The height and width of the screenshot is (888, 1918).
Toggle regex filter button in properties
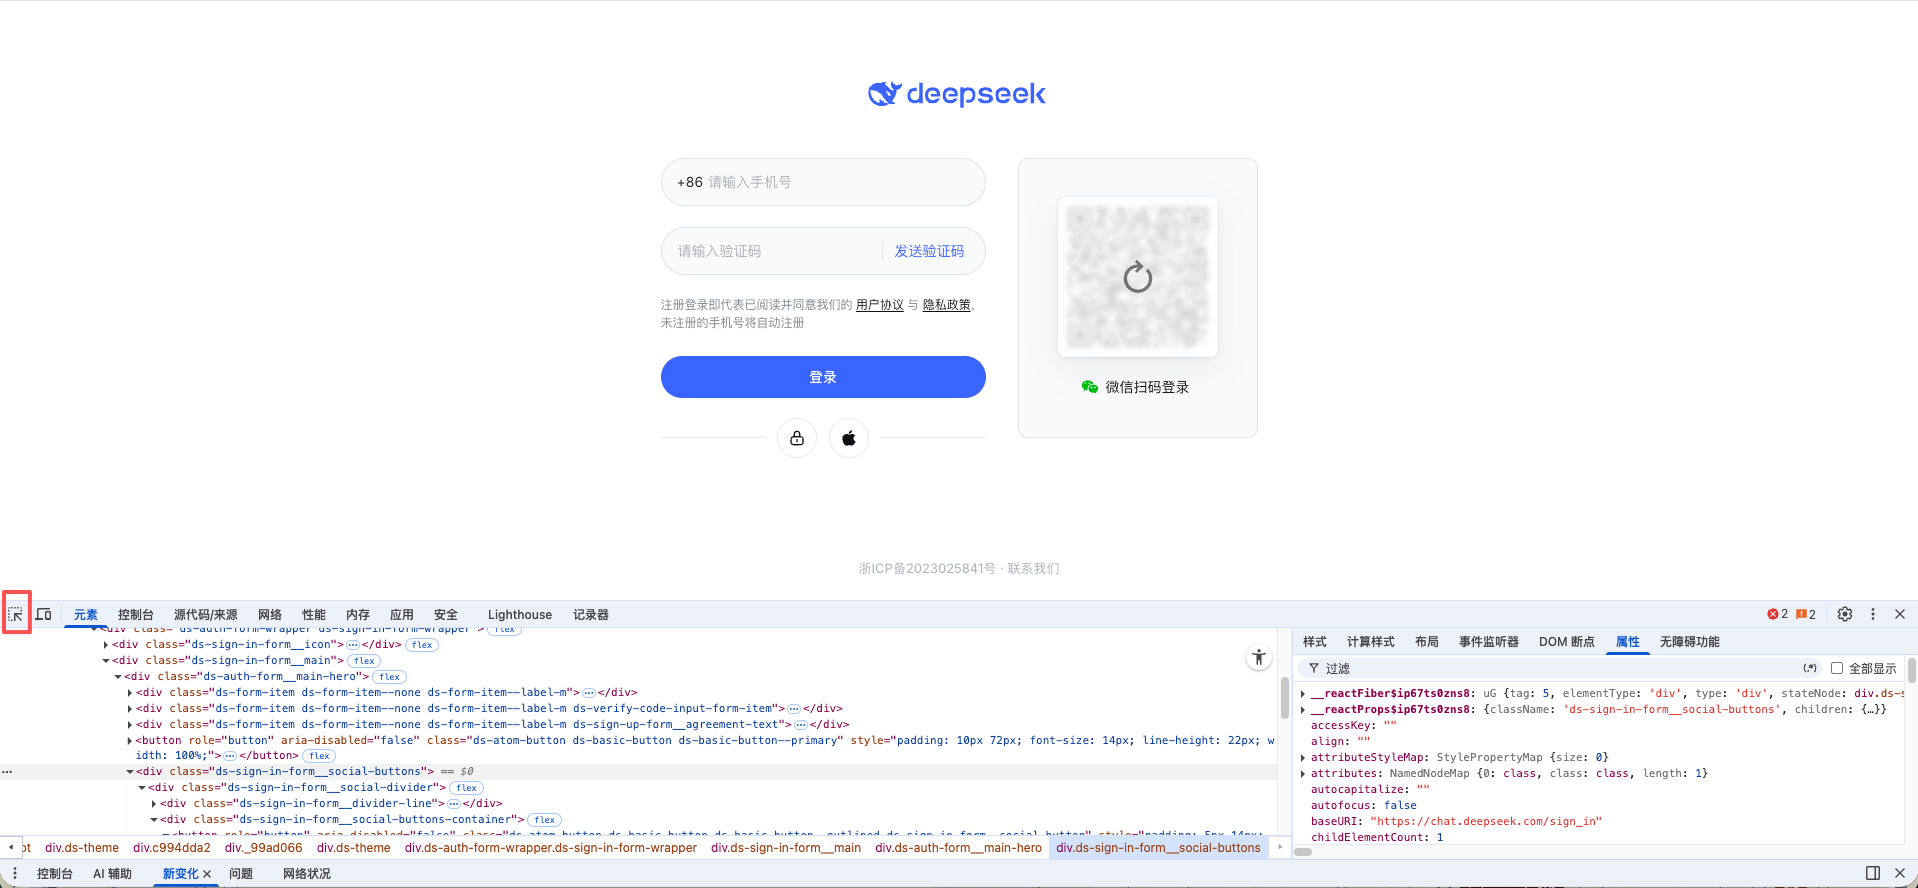click(1810, 668)
